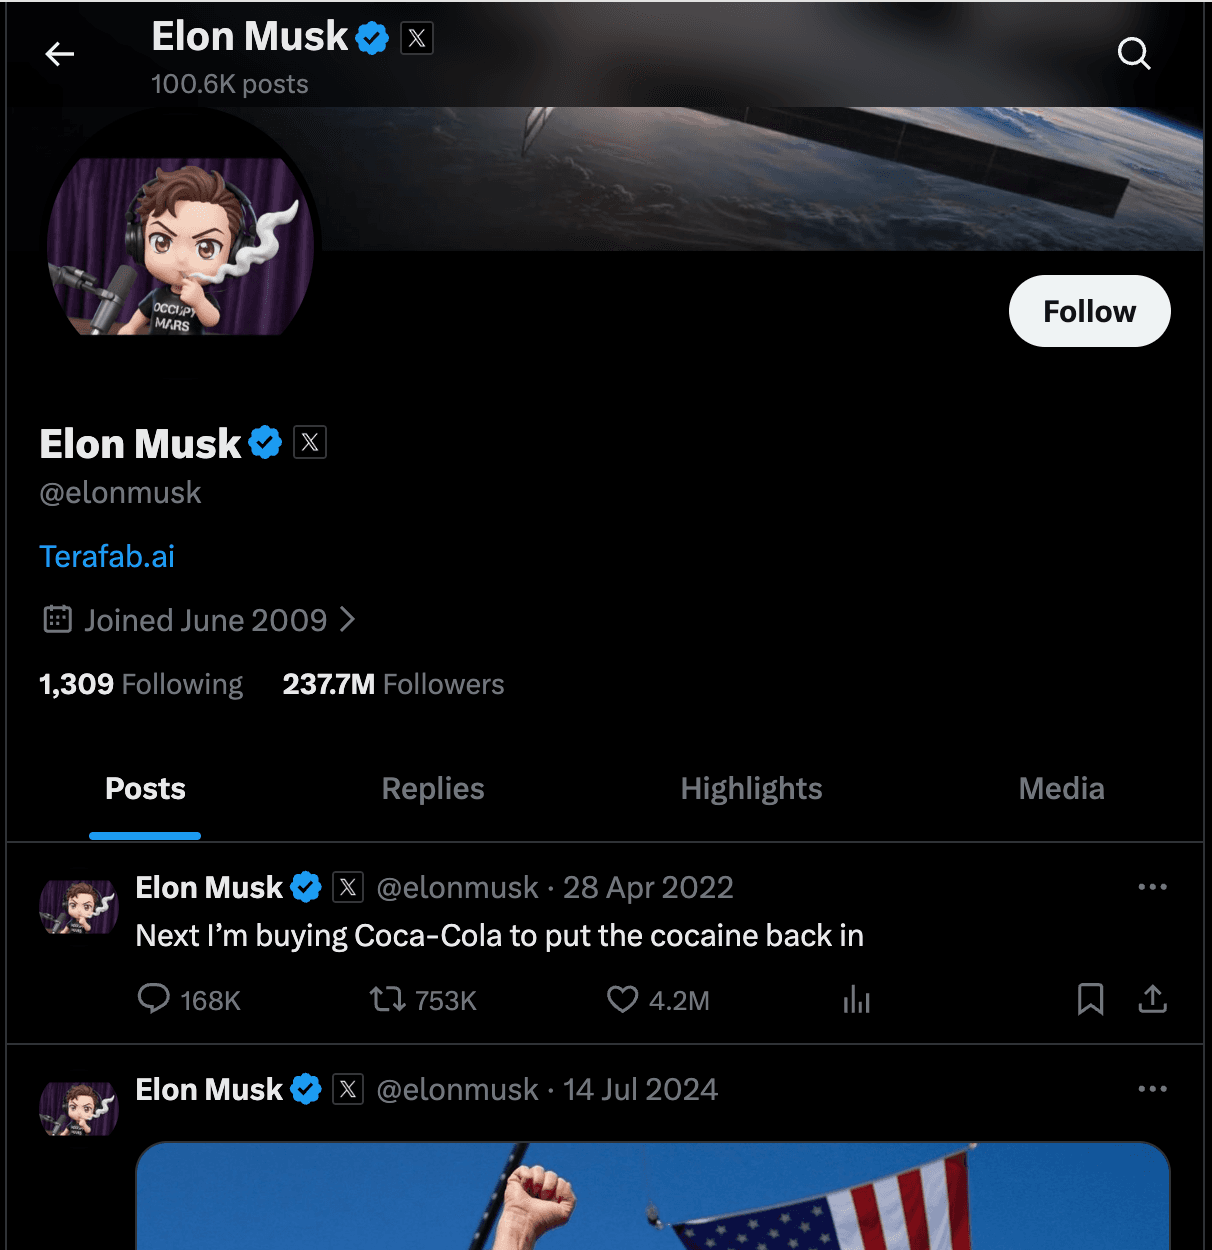
Task: Bookmark the Coca-Cola tweet
Action: coord(1091,1000)
